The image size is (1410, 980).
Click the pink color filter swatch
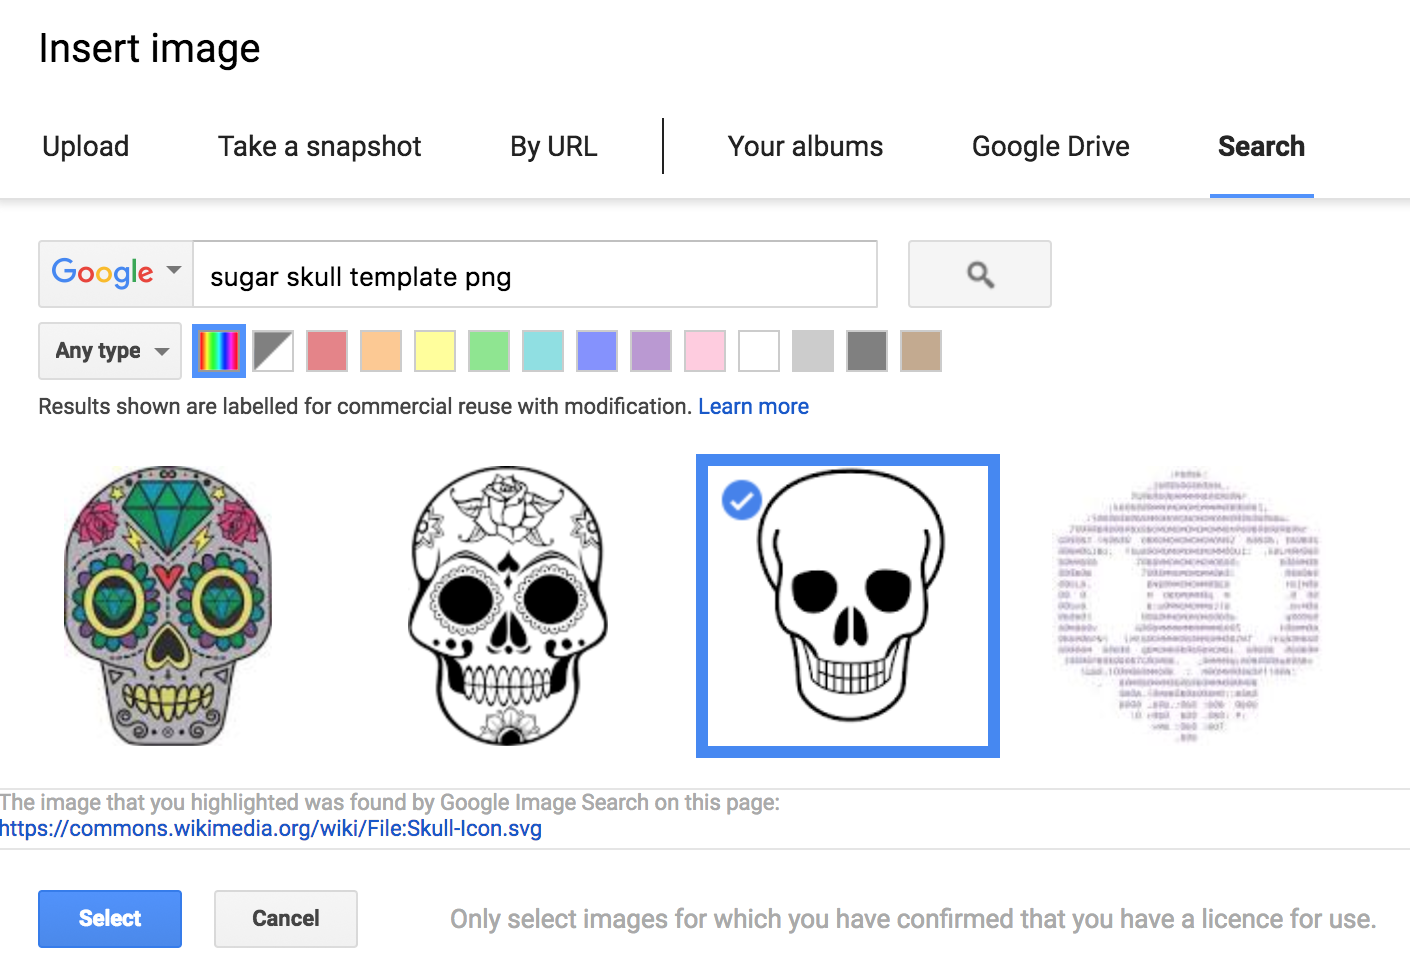[x=704, y=351]
